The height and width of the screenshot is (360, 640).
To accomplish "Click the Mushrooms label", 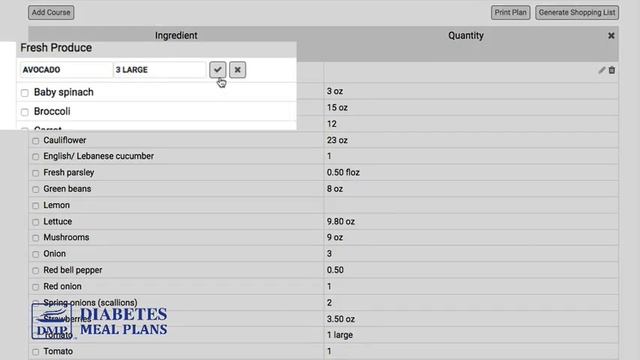I will 66,237.
